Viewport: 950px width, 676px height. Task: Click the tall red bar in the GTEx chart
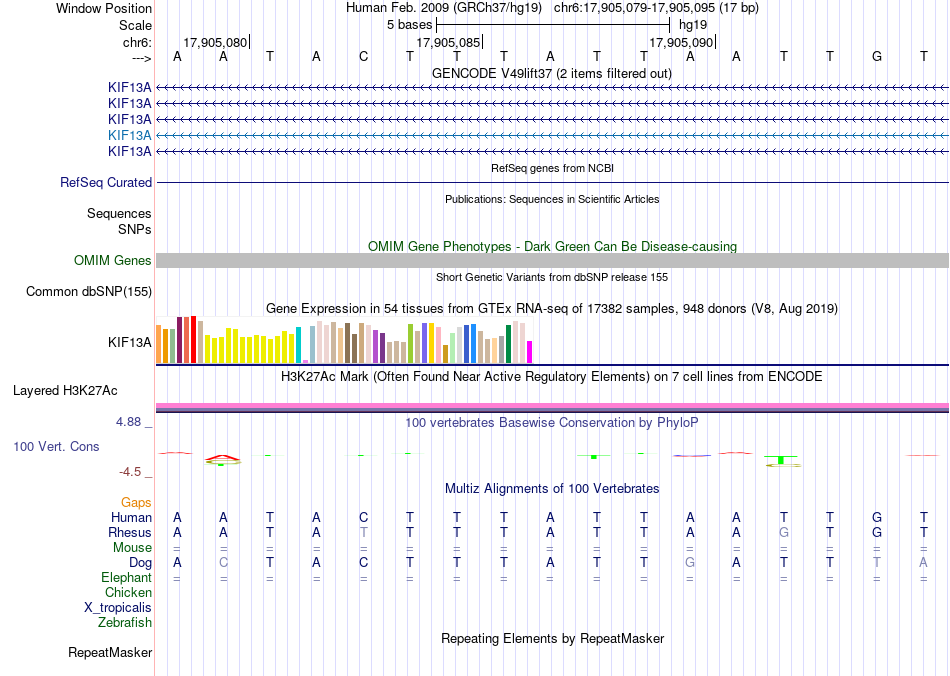(193, 339)
